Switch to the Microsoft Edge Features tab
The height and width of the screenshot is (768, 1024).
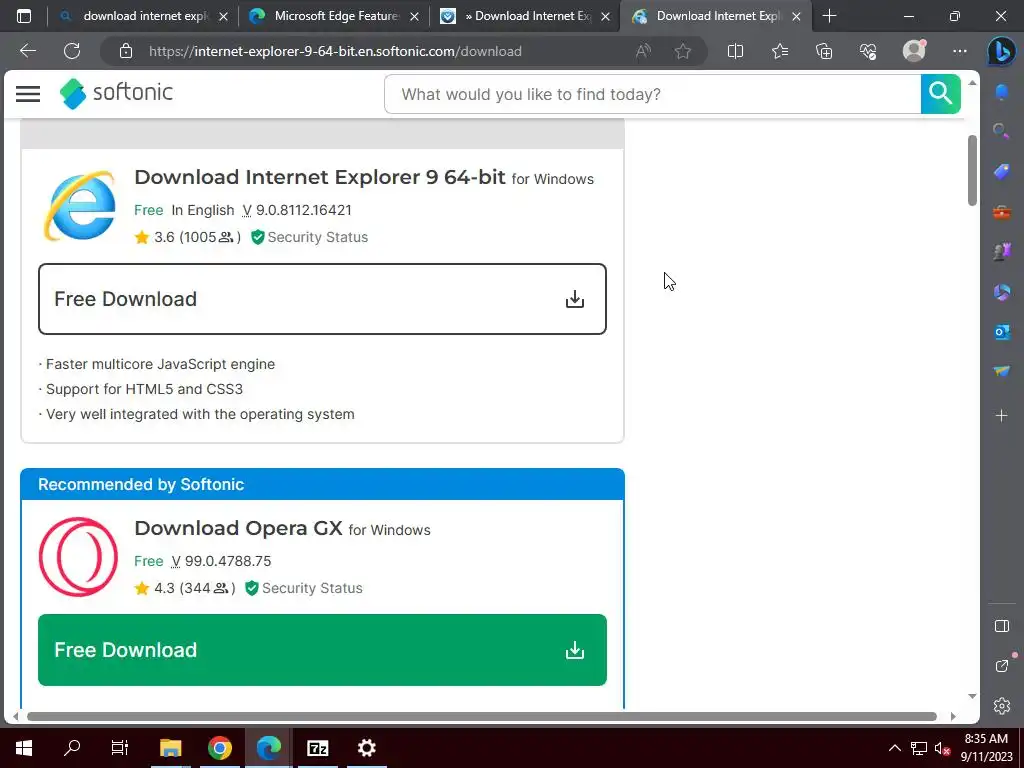coord(336,16)
